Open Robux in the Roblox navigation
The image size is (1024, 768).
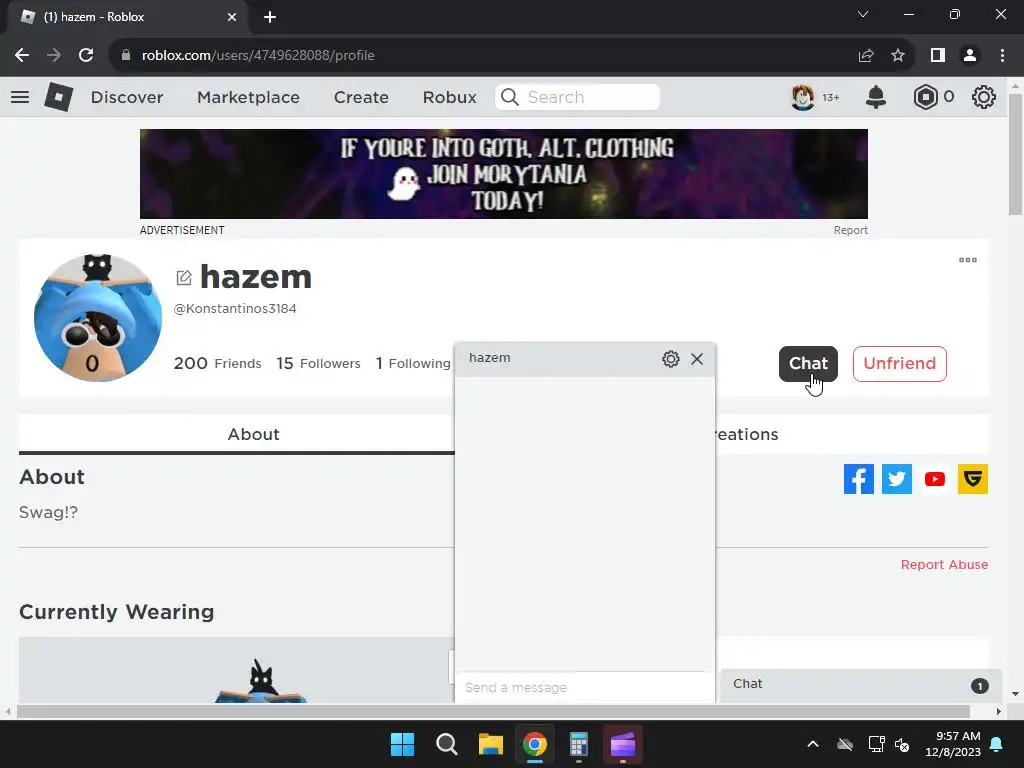click(x=449, y=97)
